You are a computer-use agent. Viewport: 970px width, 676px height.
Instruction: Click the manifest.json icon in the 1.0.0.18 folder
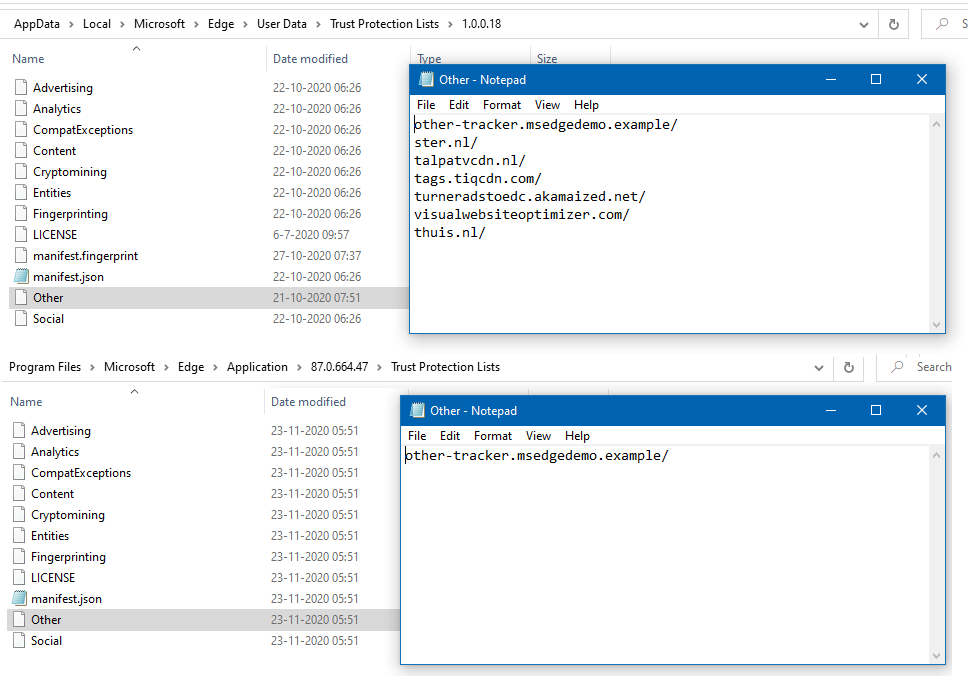click(x=21, y=276)
